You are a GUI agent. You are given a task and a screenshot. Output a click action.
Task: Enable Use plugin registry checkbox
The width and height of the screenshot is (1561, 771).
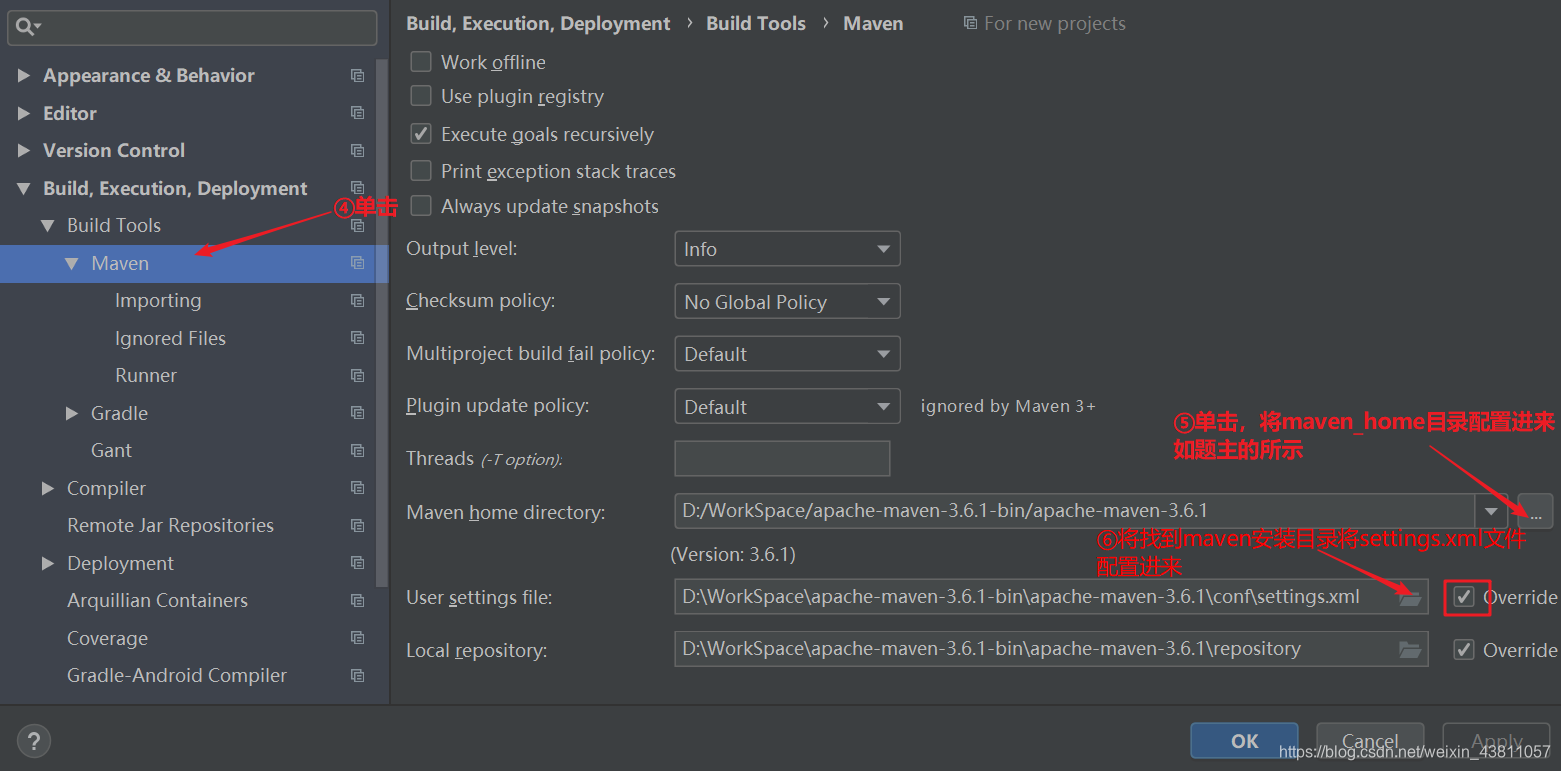[421, 96]
